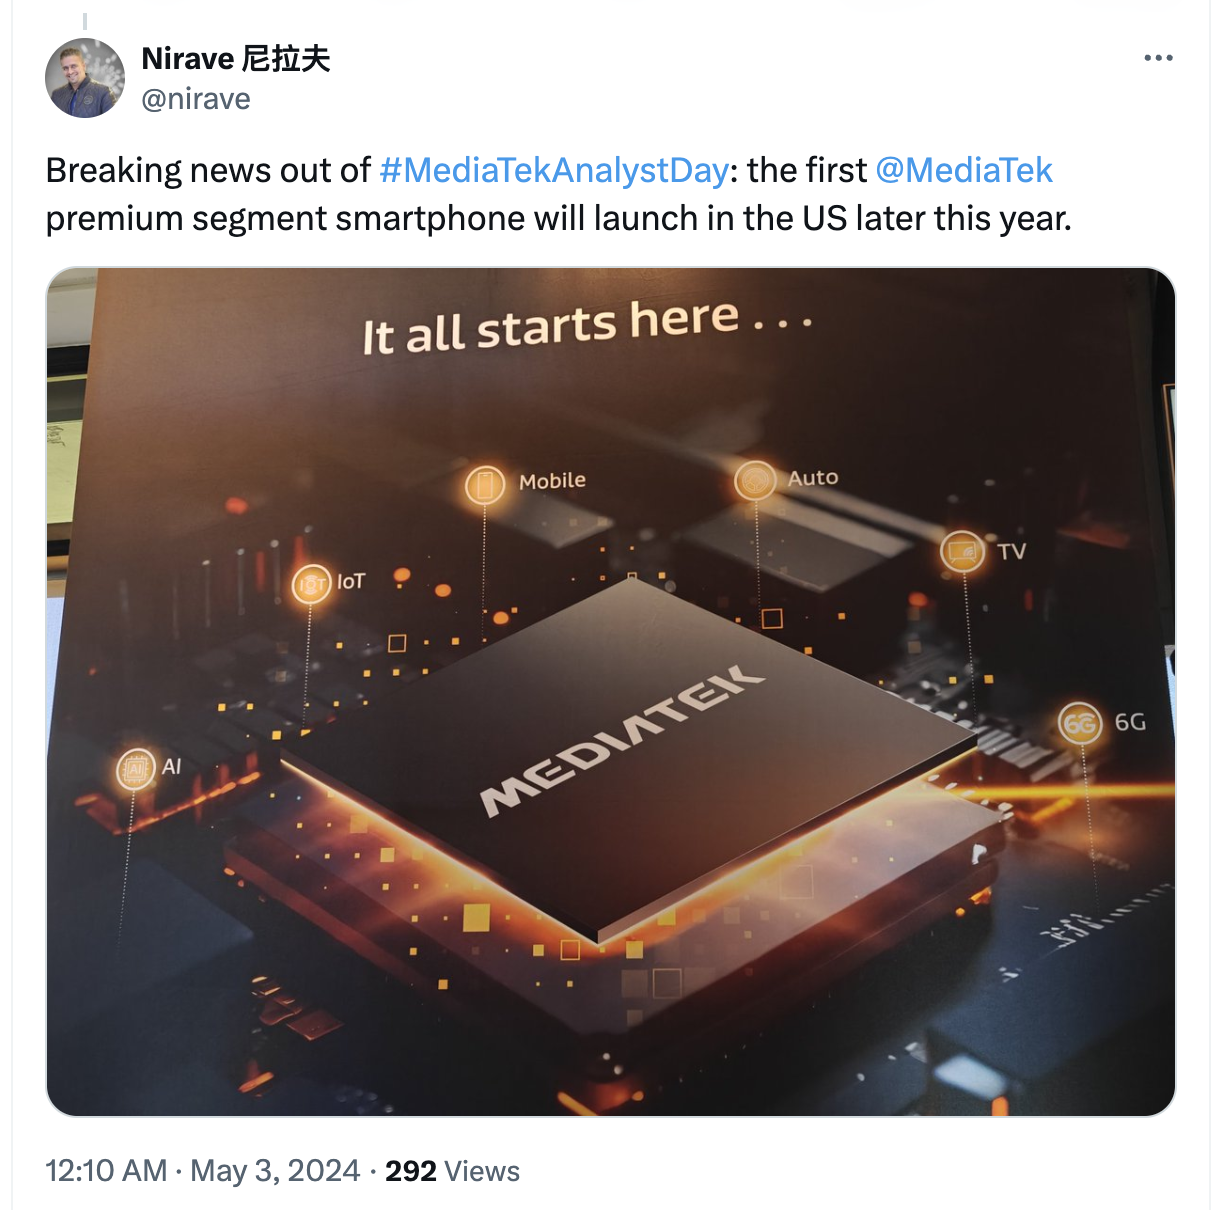Open the @nirave handle profile
1224x1210 pixels.
tap(196, 99)
